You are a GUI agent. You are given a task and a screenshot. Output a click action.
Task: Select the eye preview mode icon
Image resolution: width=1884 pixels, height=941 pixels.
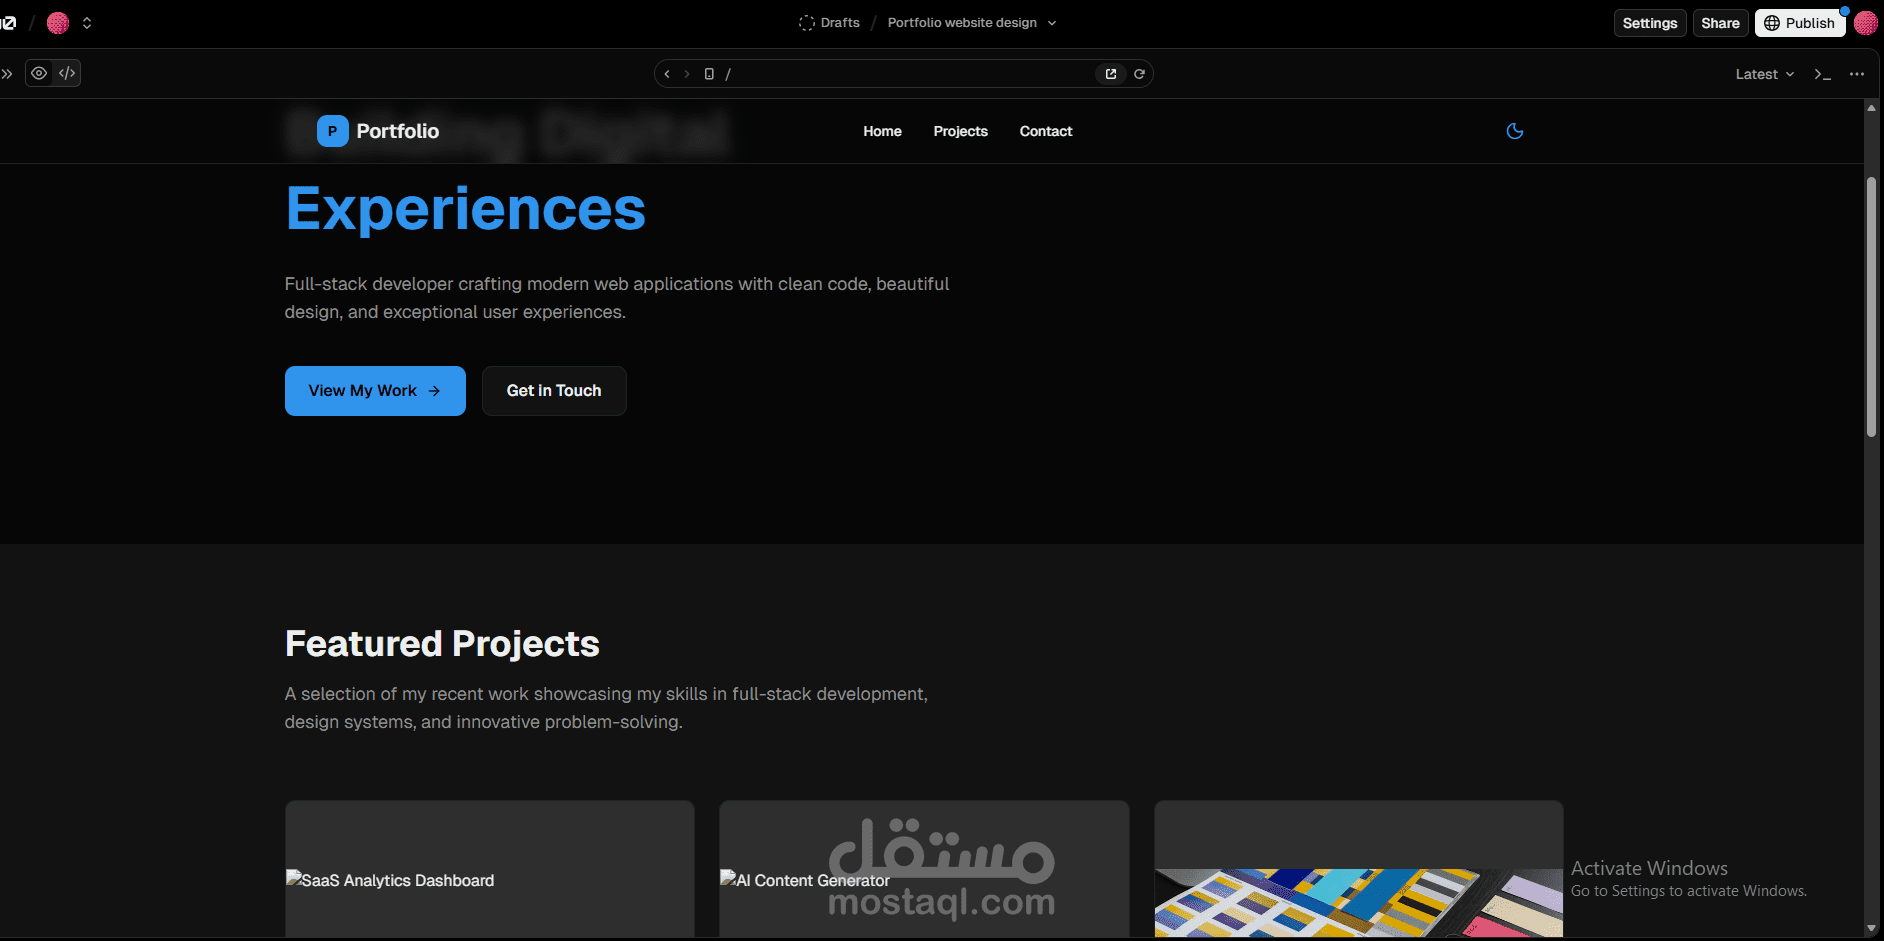(39, 73)
